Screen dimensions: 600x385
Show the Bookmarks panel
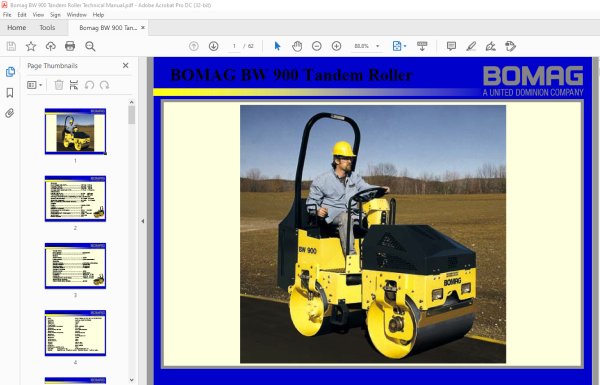point(10,93)
